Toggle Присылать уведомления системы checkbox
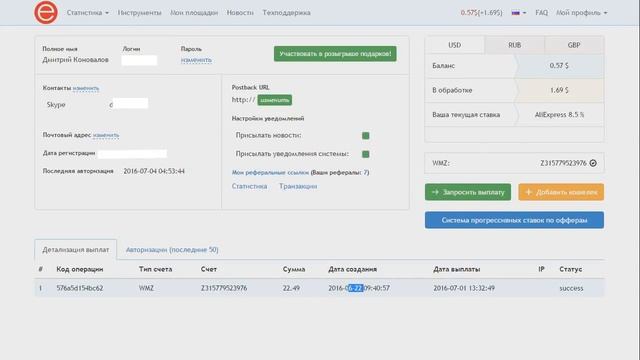Screen dimensions: 640x360 pyautogui.click(x=366, y=154)
